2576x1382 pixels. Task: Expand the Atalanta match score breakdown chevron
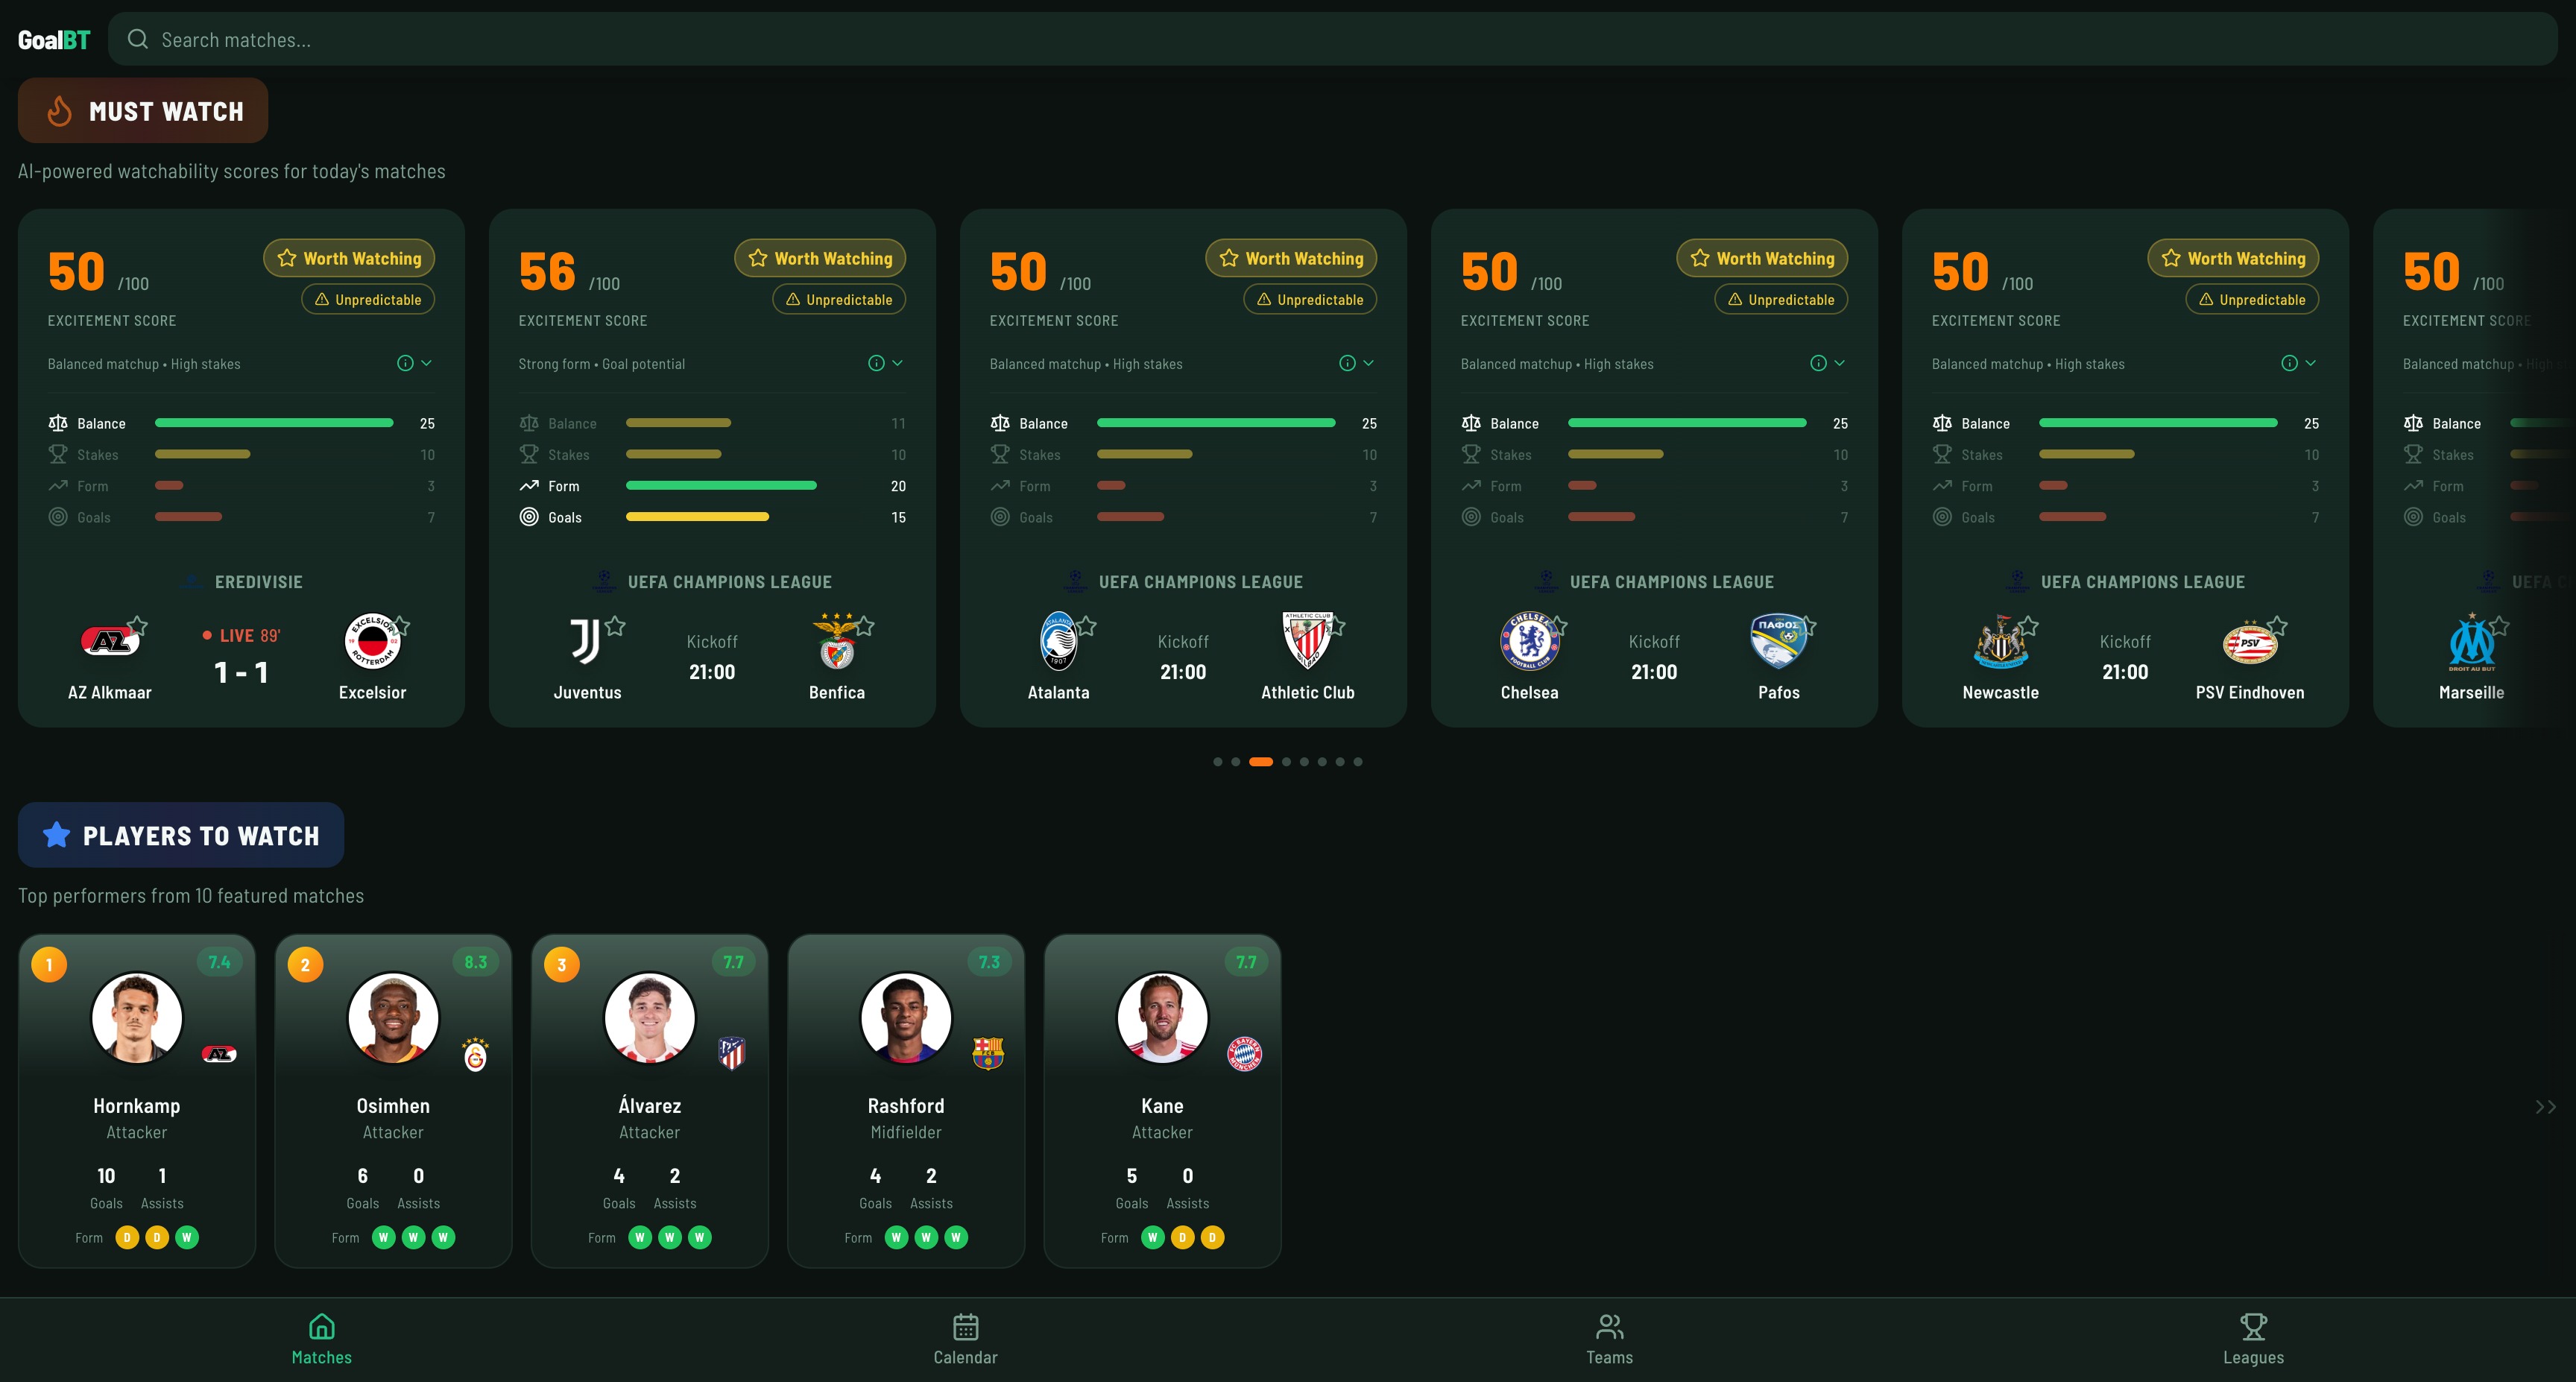tap(1369, 363)
